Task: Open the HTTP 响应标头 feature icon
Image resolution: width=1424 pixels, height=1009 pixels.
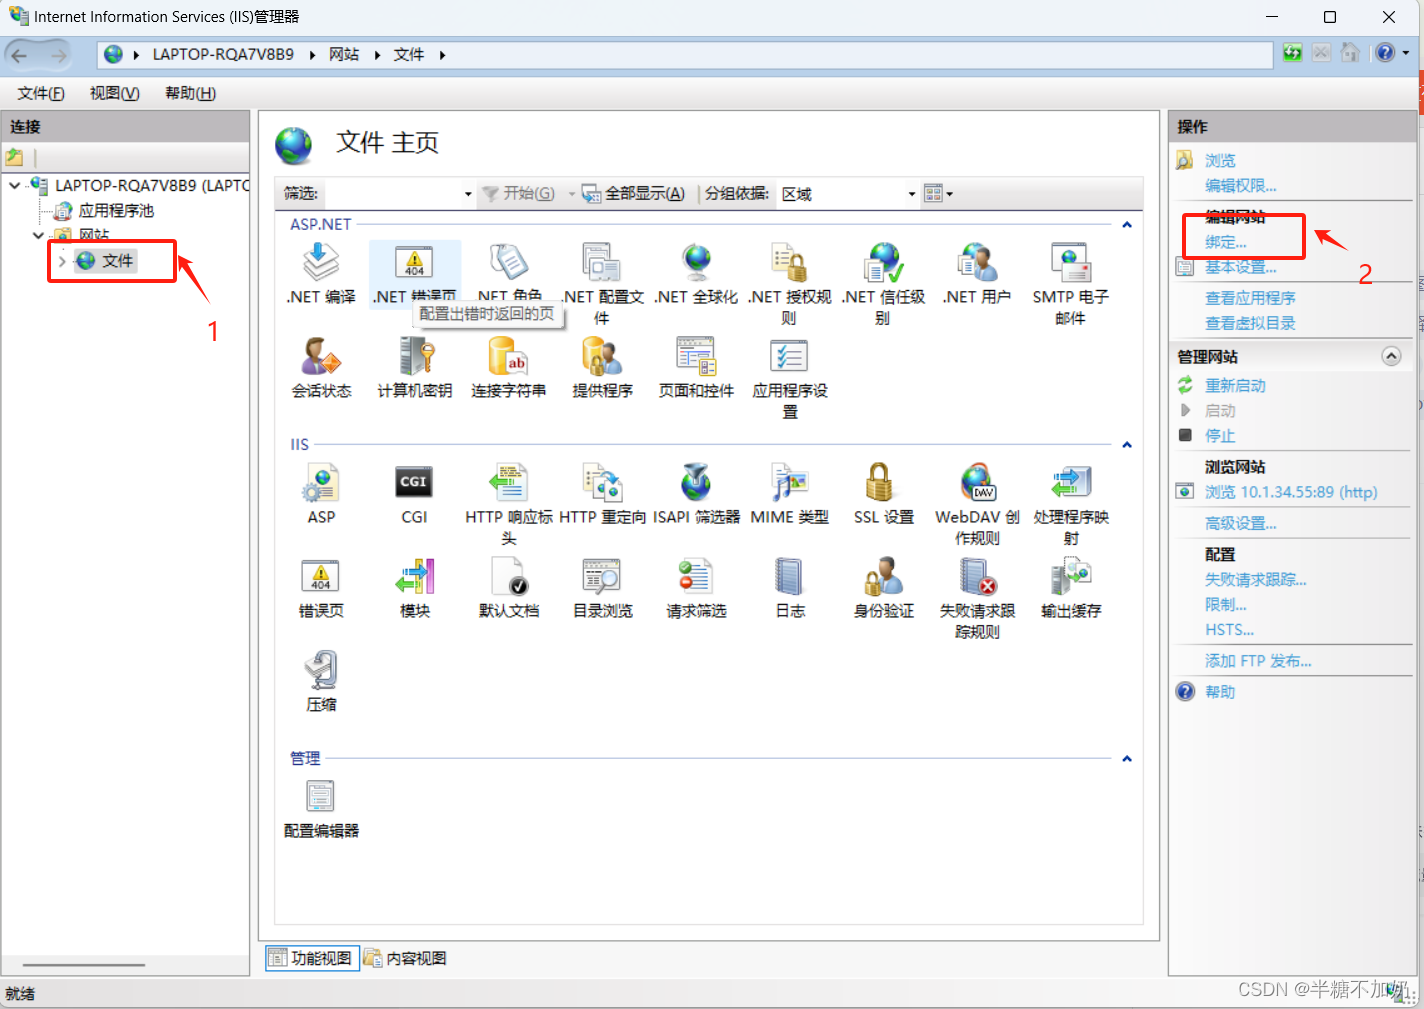Action: [508, 483]
